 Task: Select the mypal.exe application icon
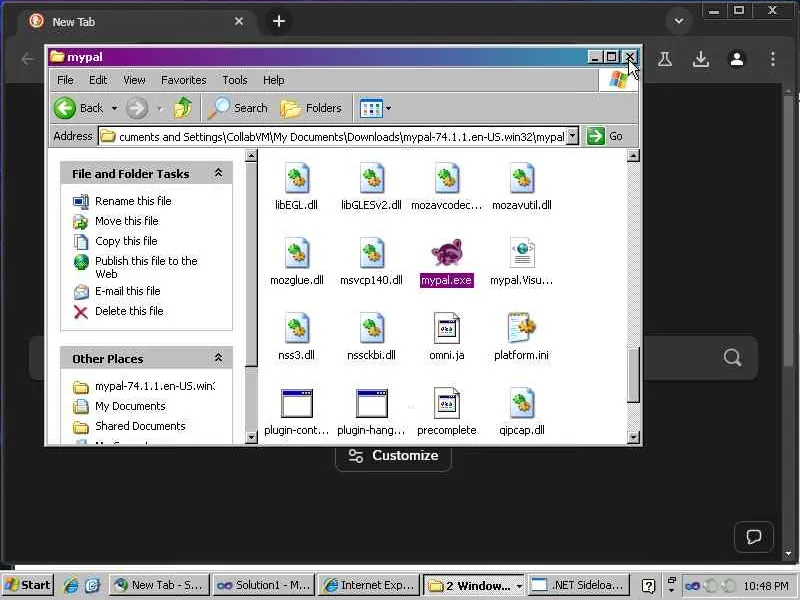click(446, 253)
